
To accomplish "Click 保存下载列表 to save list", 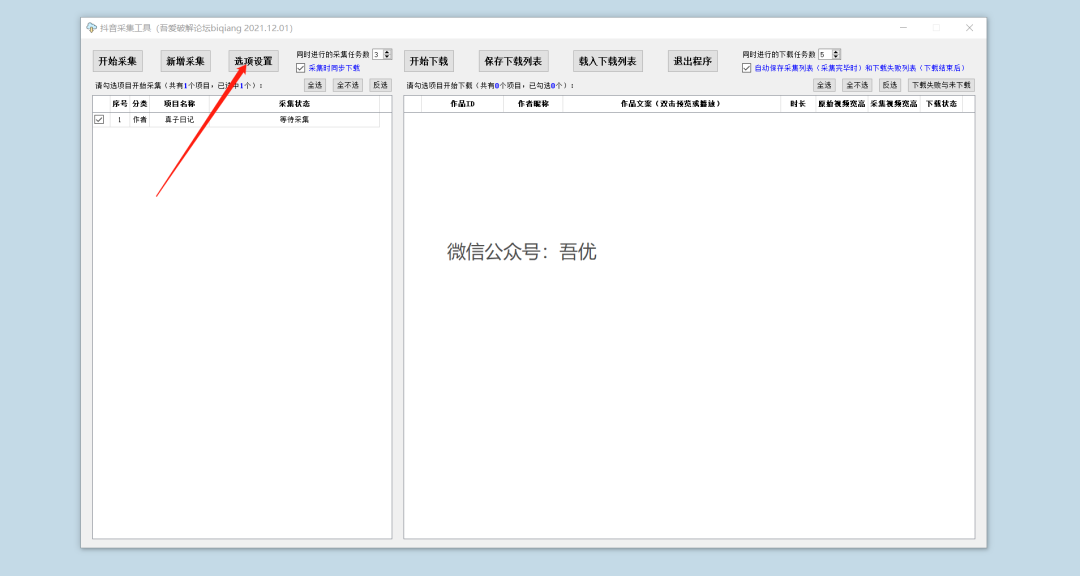I will [x=512, y=61].
